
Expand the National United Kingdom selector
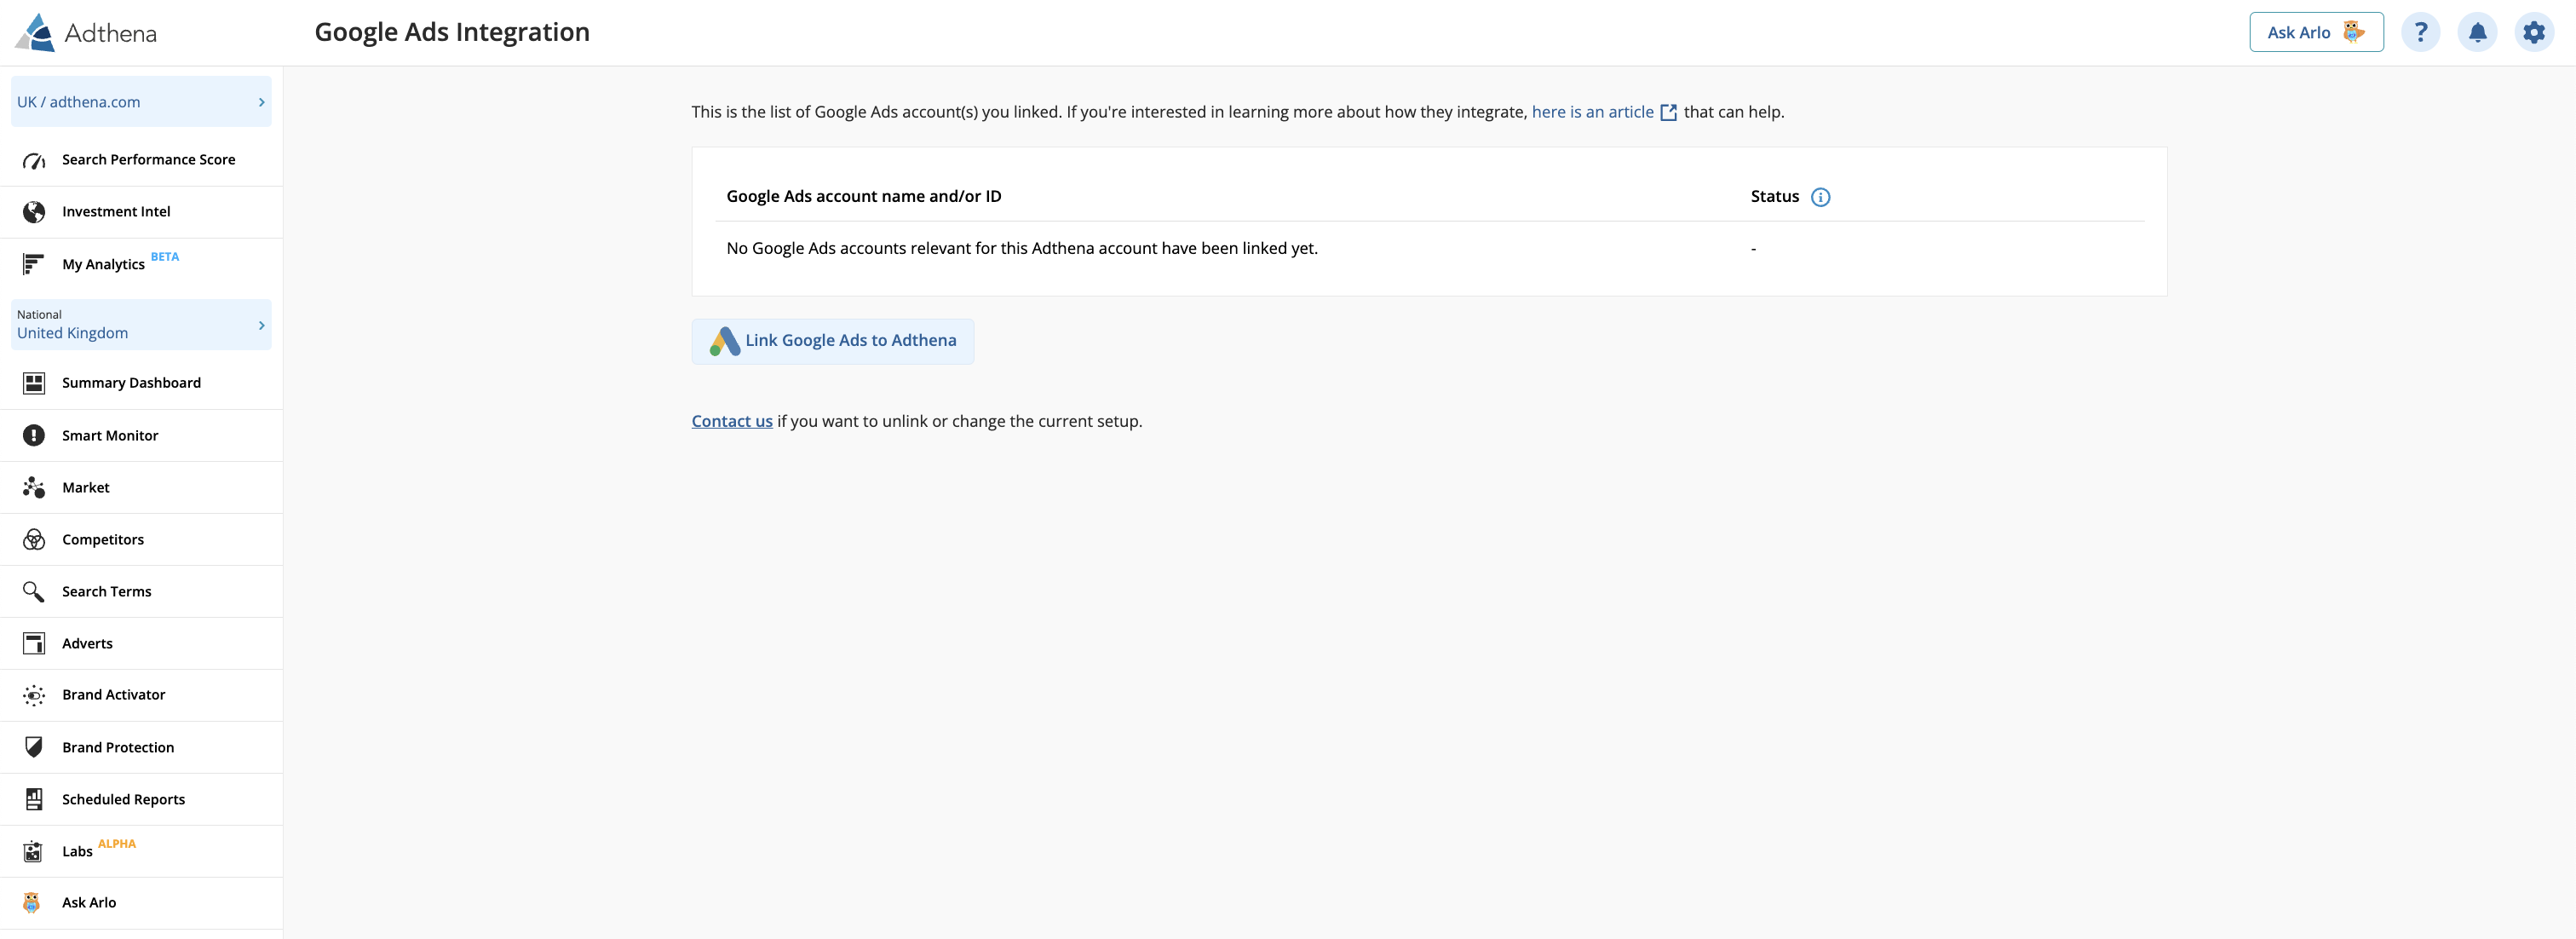[x=141, y=325]
